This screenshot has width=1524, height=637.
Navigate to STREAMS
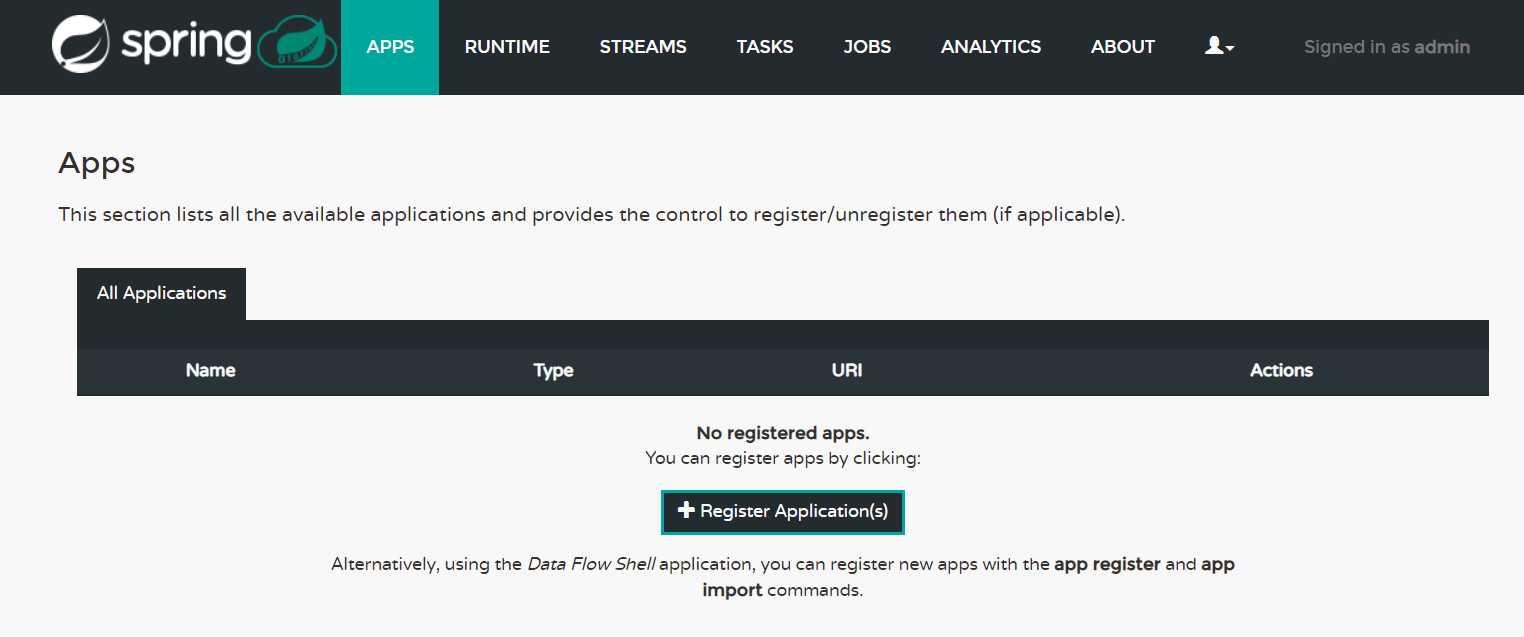tap(643, 47)
